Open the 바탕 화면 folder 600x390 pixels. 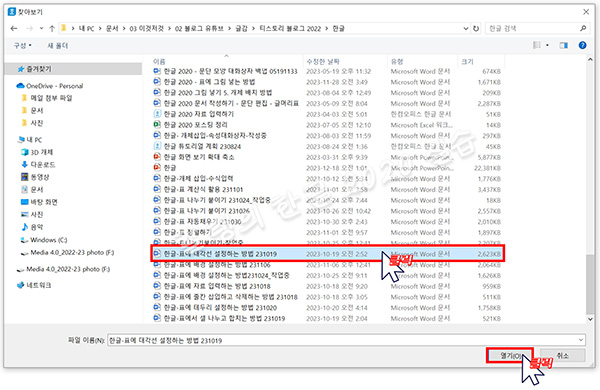point(39,202)
